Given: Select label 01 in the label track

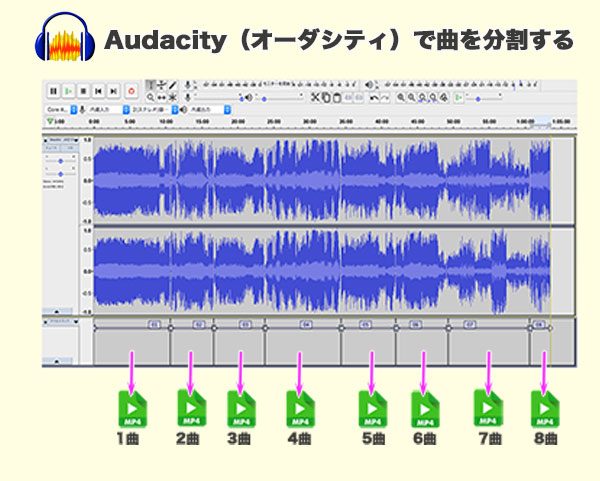Looking at the screenshot, I should (x=154, y=324).
